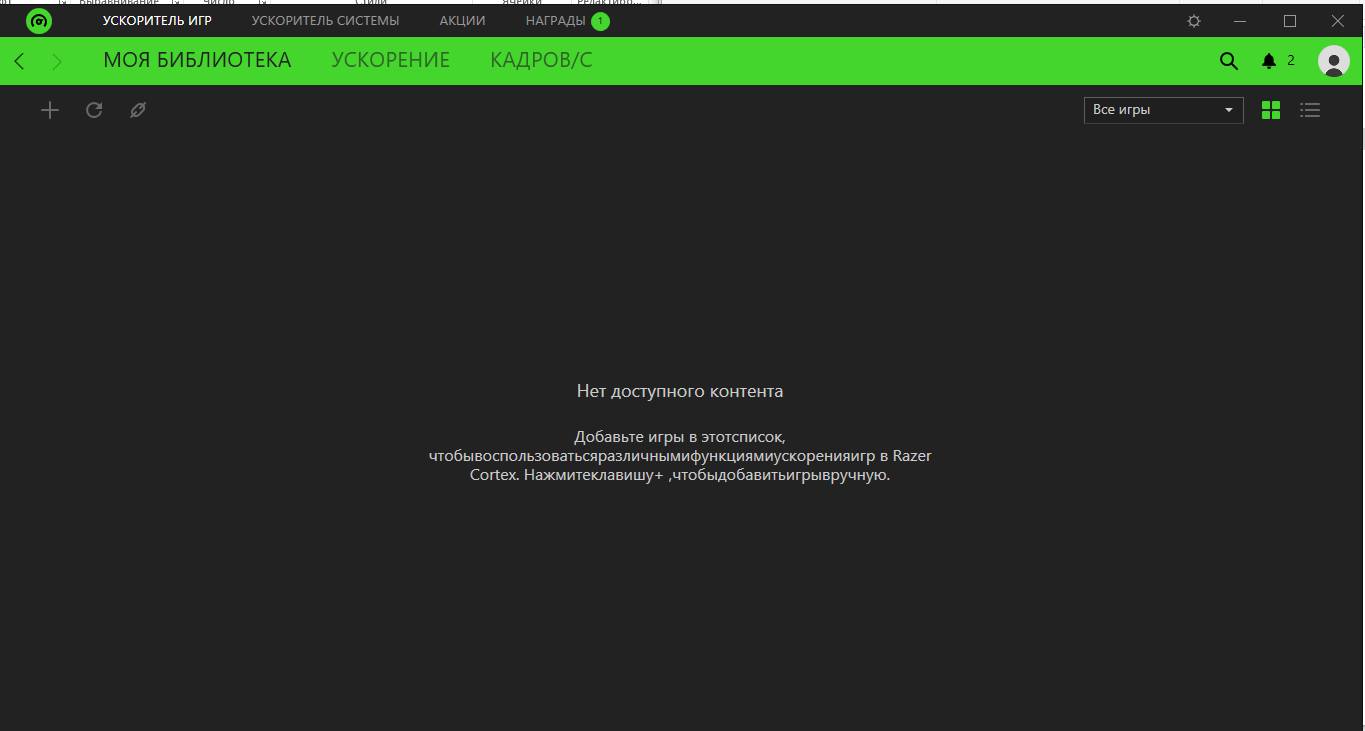Open the settings gear icon
The width and height of the screenshot is (1365, 731).
click(1194, 21)
